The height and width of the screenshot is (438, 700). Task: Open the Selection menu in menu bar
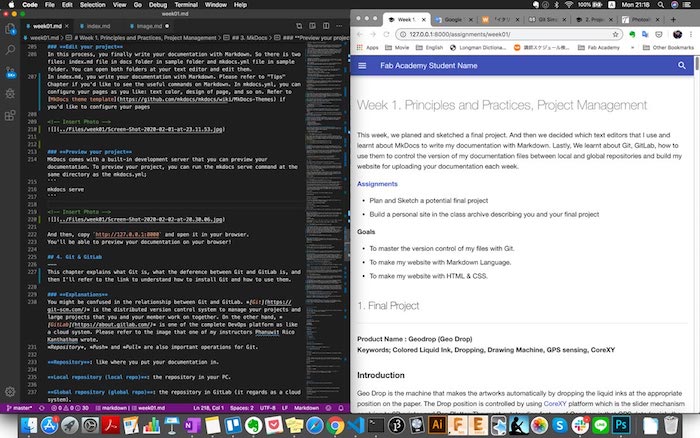tap(92, 5)
